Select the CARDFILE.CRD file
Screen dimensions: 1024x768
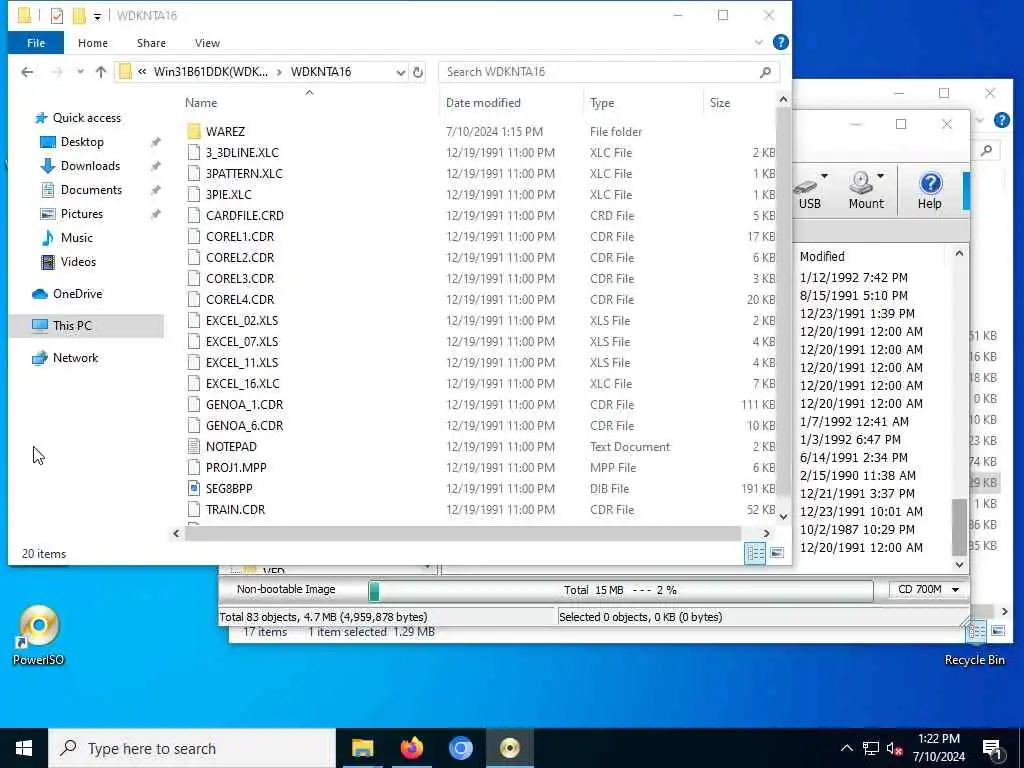pos(244,216)
